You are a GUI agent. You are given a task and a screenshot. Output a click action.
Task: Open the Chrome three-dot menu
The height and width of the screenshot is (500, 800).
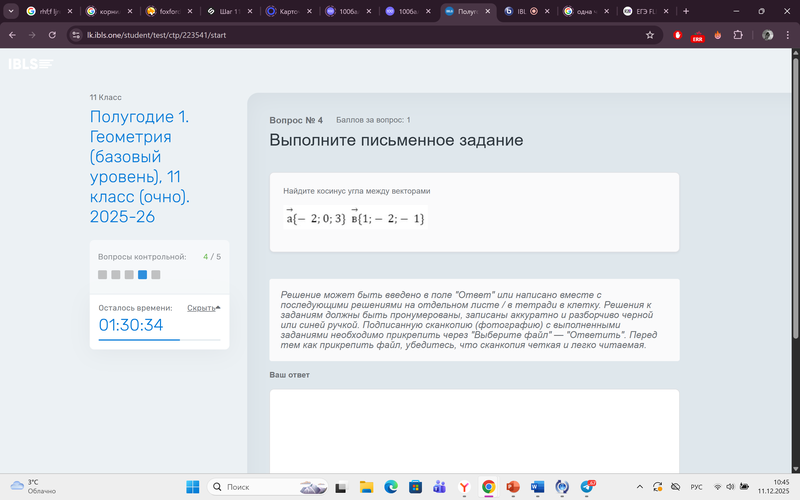[x=787, y=34]
